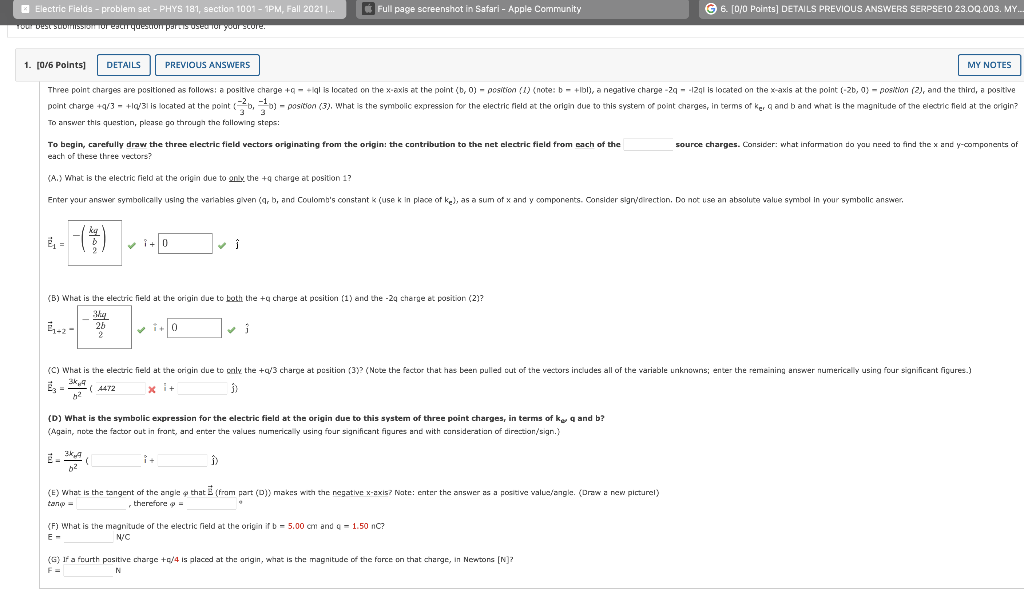
Task: Click the red X mark beside .4472
Action: pyautogui.click(x=152, y=389)
